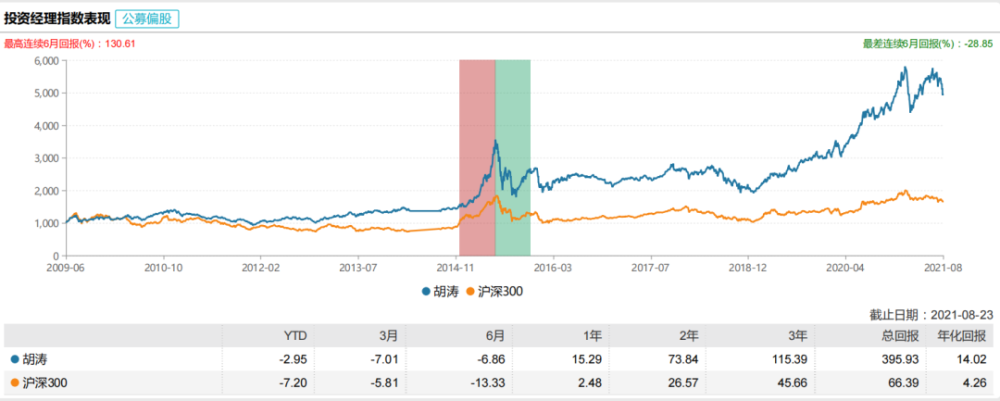Click the 投资经理指数表现 panel title
Screen dimensions: 1000x401
[56, 19]
